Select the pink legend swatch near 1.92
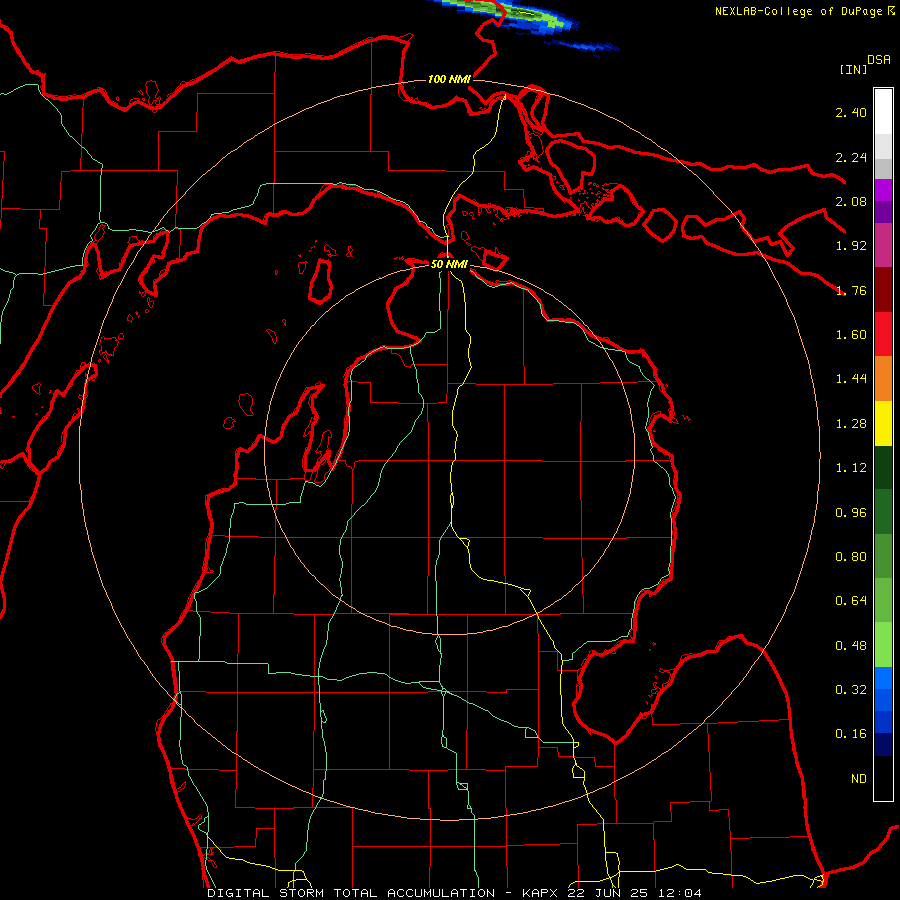 (x=883, y=245)
